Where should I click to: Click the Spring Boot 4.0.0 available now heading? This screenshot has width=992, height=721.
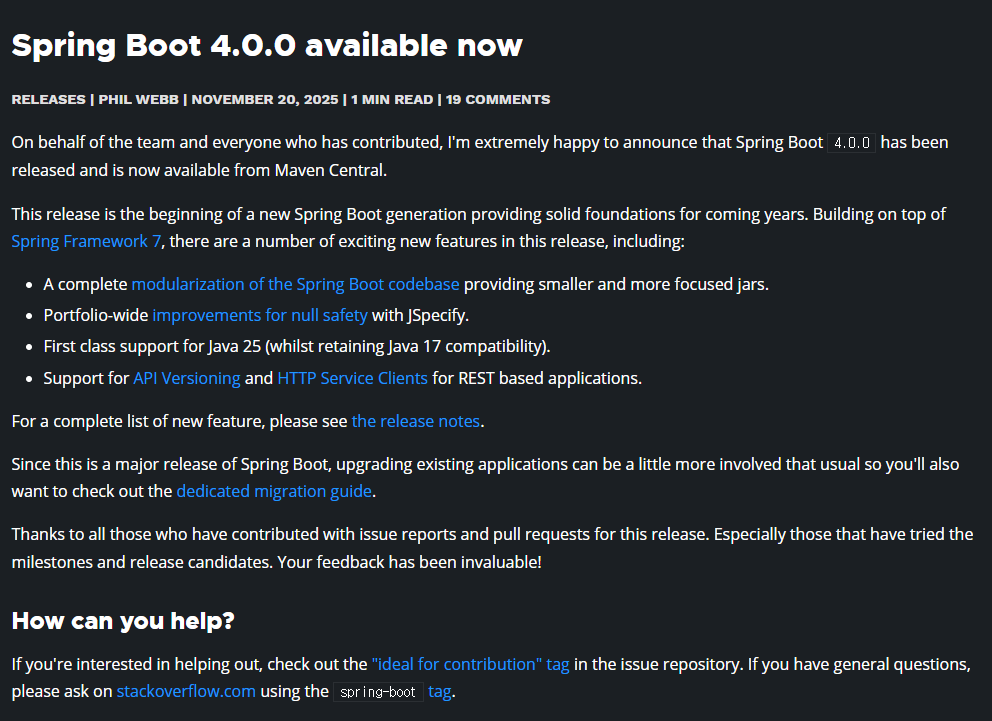267,46
